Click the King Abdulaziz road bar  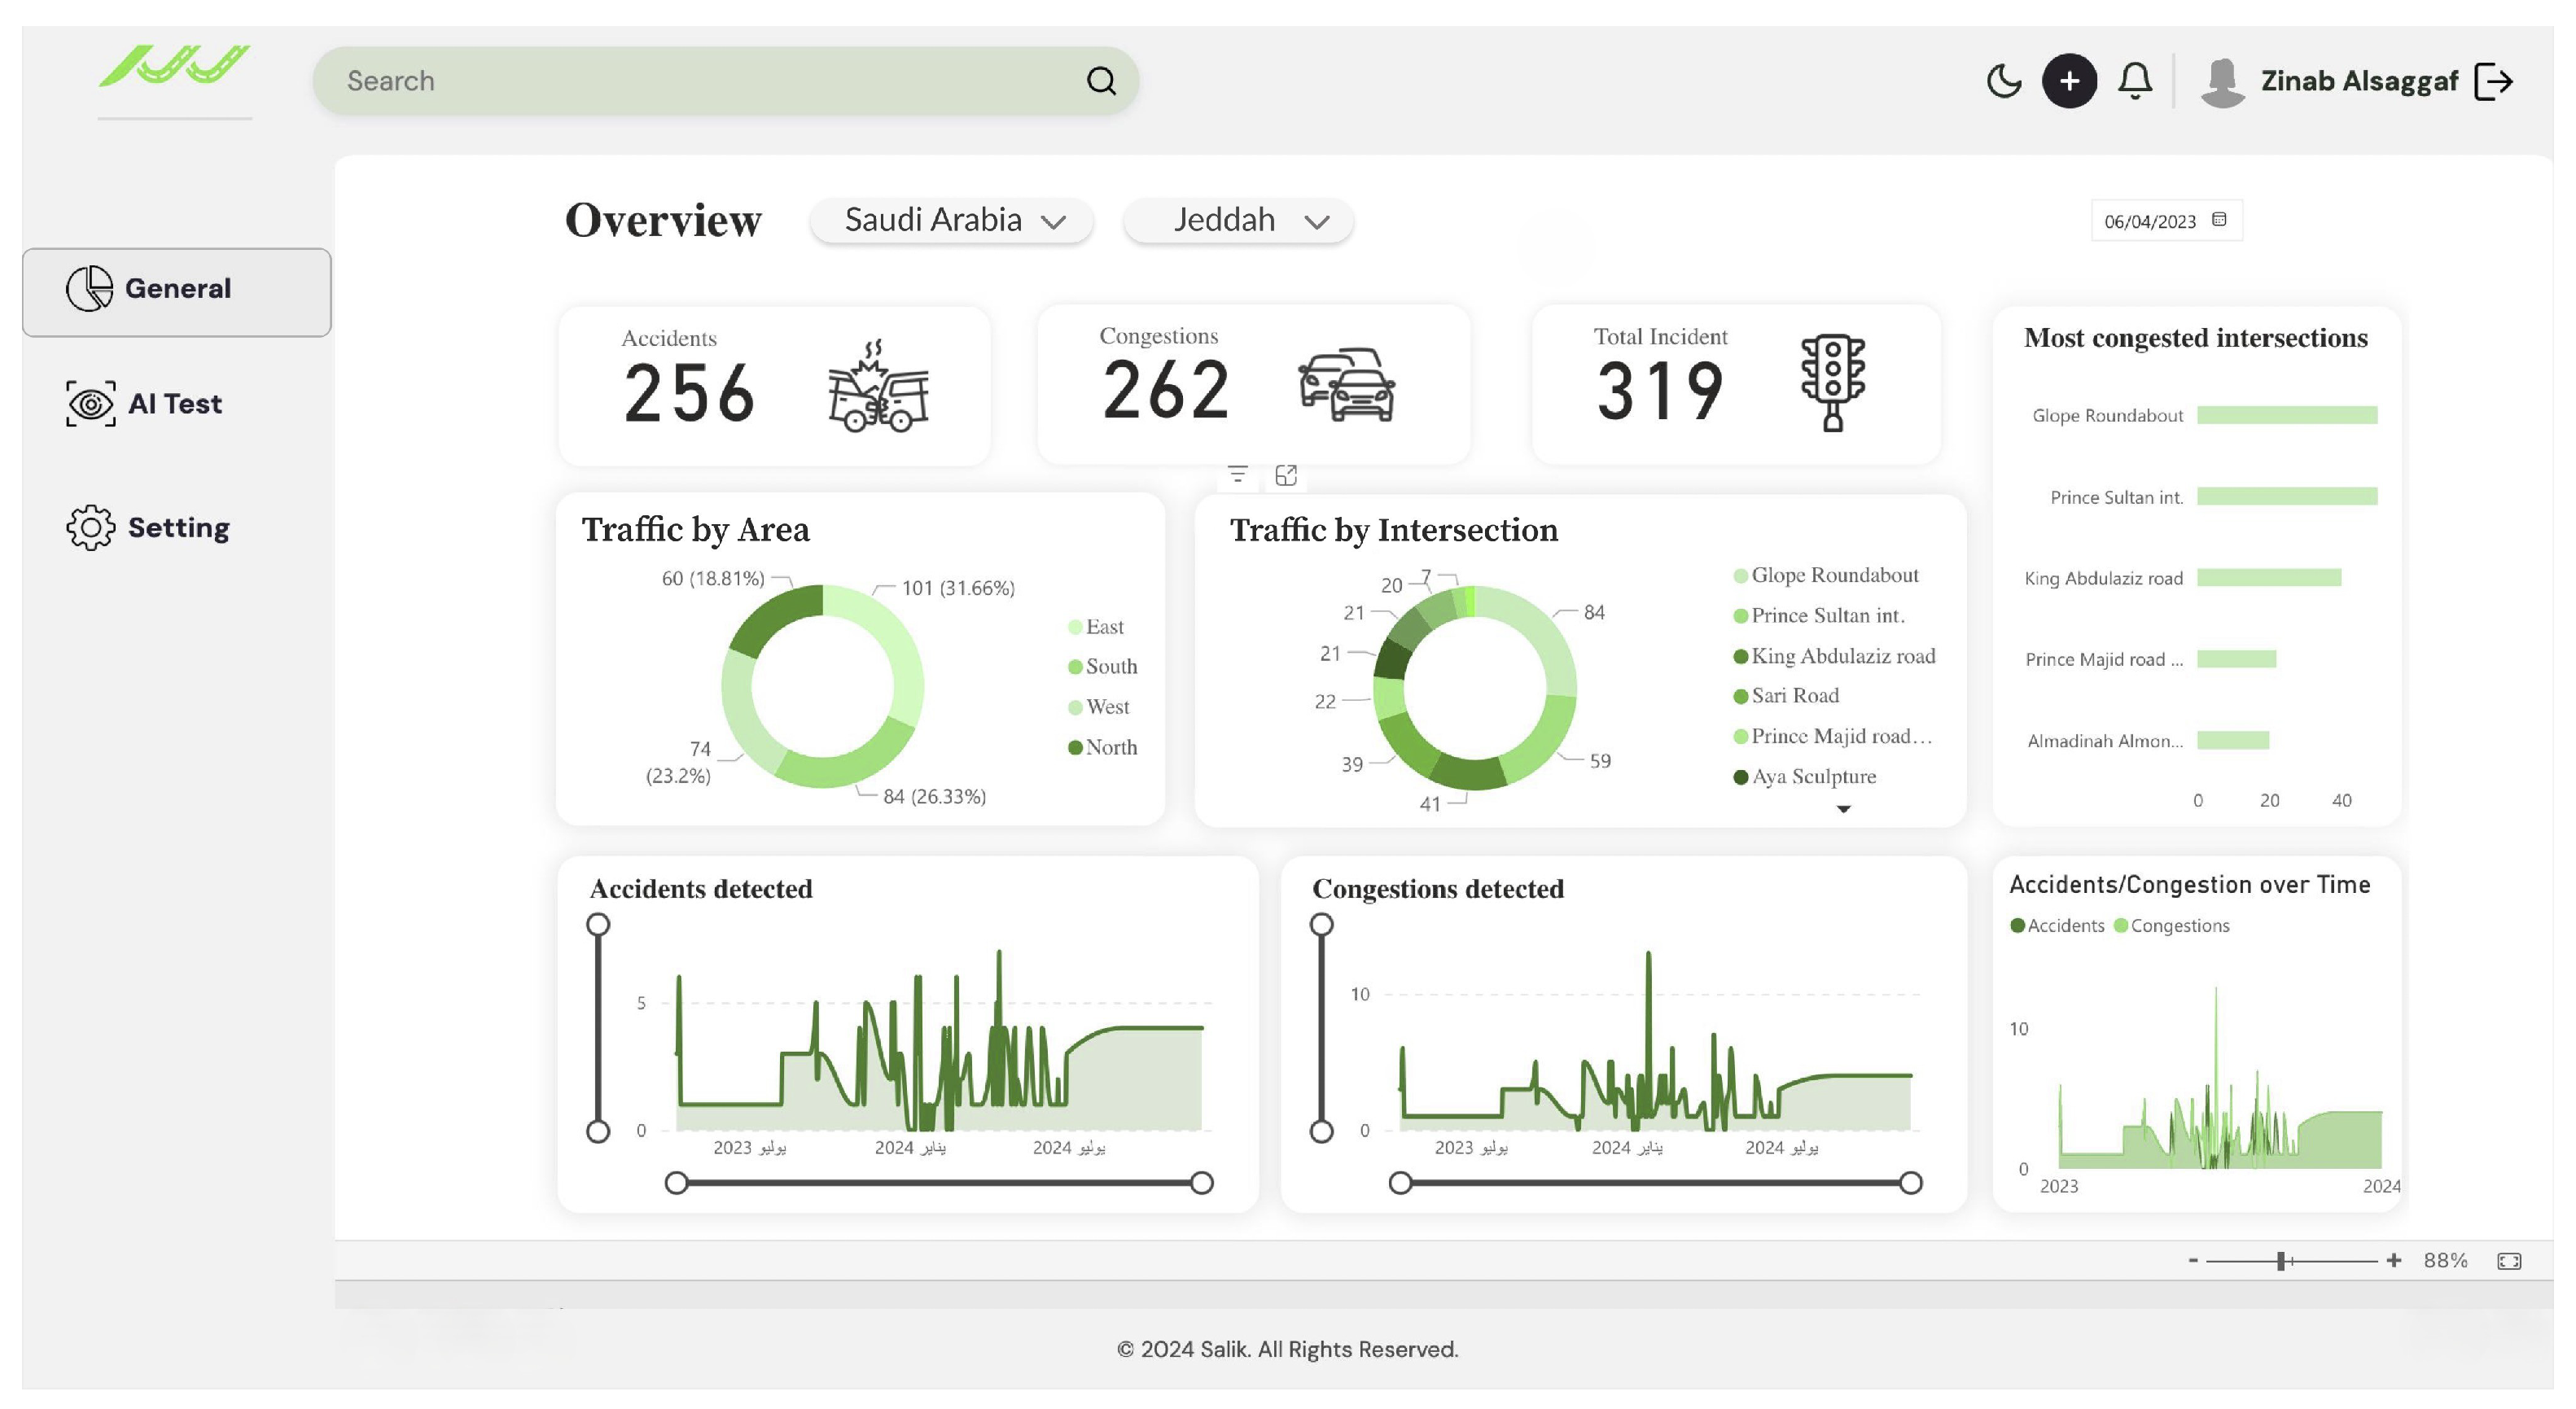[x=2269, y=577]
